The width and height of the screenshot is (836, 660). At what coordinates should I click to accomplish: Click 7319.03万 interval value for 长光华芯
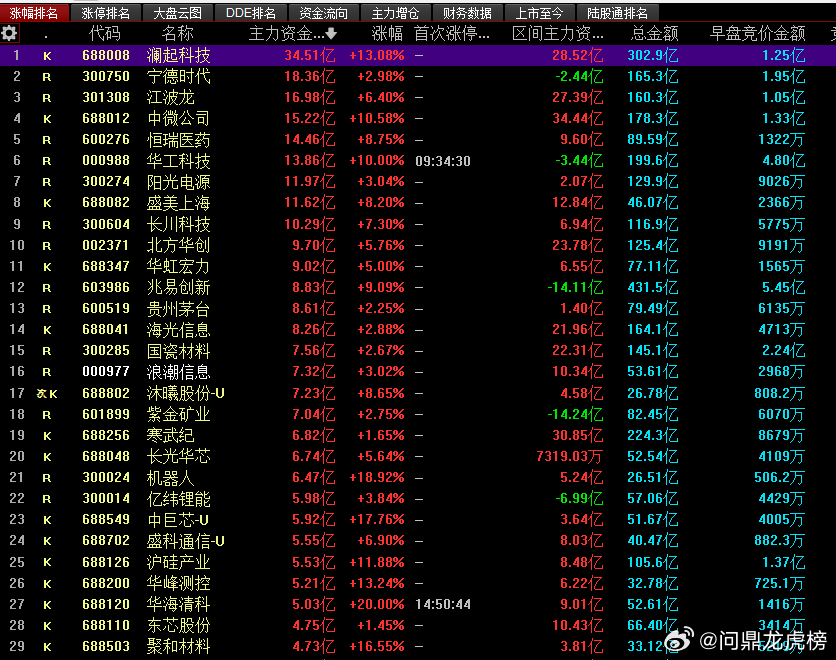[x=570, y=457]
